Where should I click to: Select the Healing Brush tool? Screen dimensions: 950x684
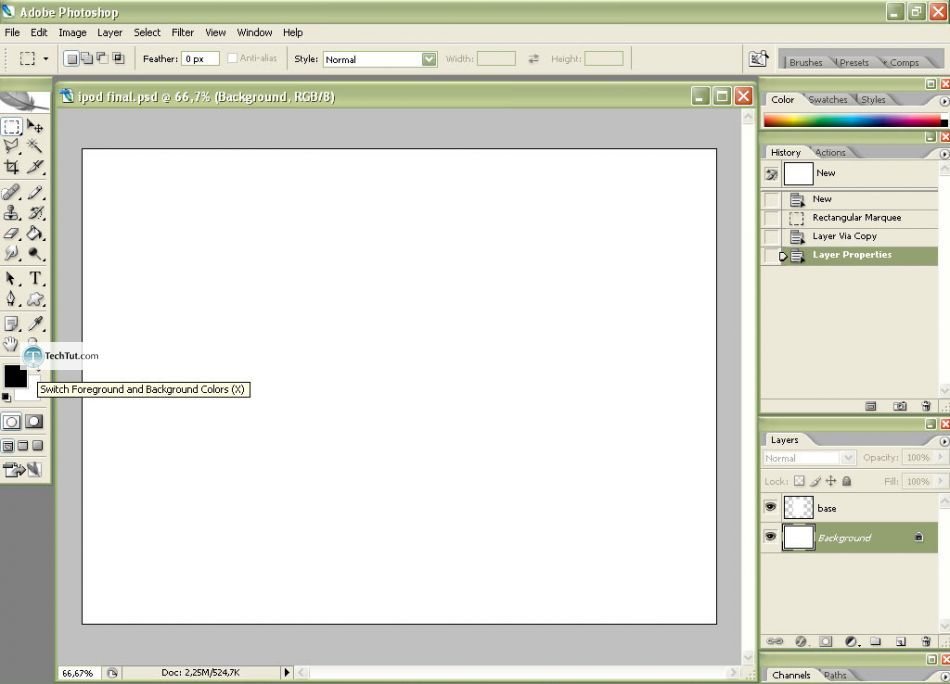(x=12, y=193)
